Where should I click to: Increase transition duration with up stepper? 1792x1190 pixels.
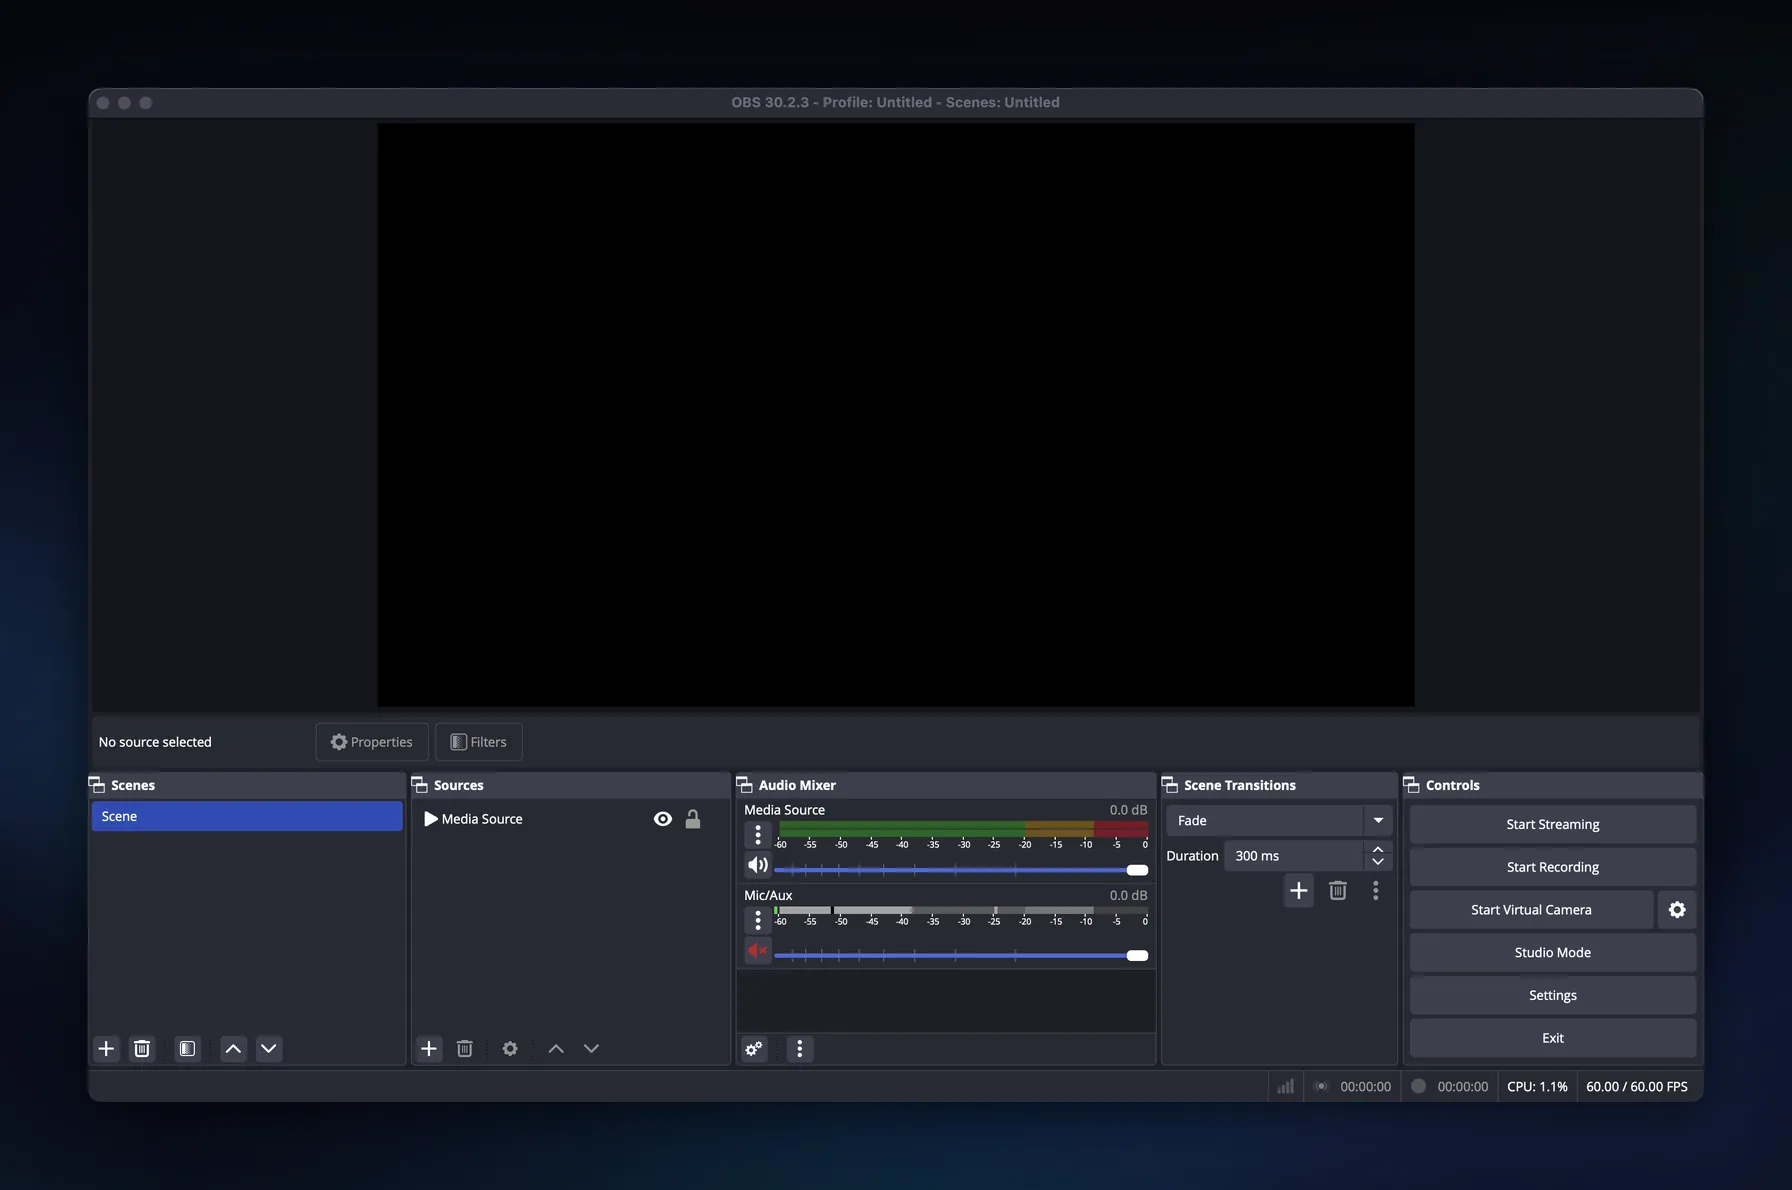click(x=1378, y=849)
